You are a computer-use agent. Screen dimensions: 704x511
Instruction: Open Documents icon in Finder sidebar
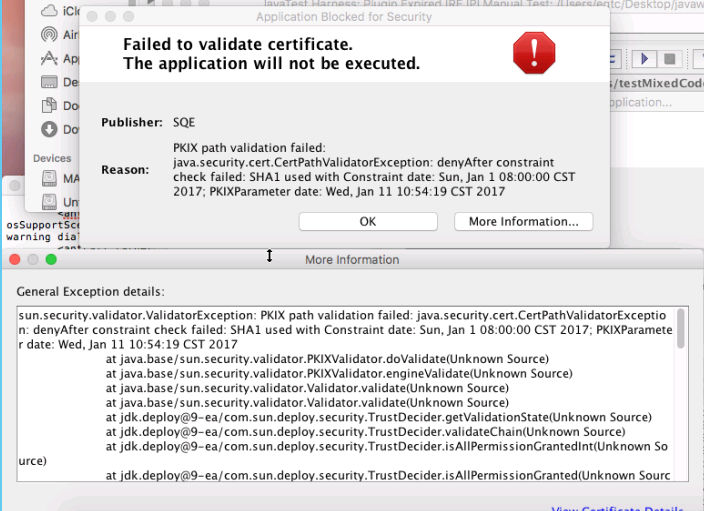click(x=50, y=105)
